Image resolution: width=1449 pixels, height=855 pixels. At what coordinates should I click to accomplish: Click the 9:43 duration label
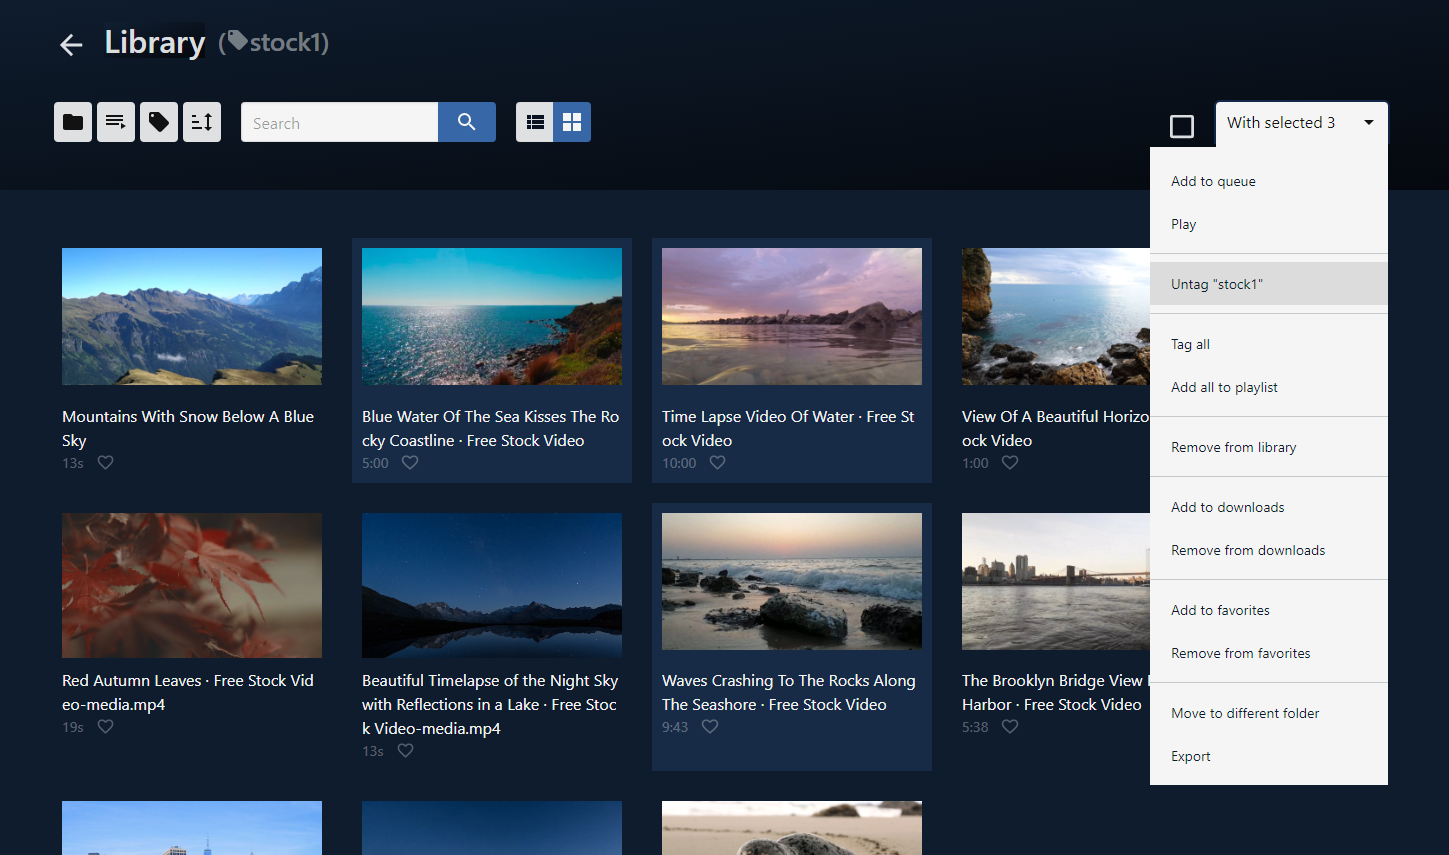pos(675,727)
